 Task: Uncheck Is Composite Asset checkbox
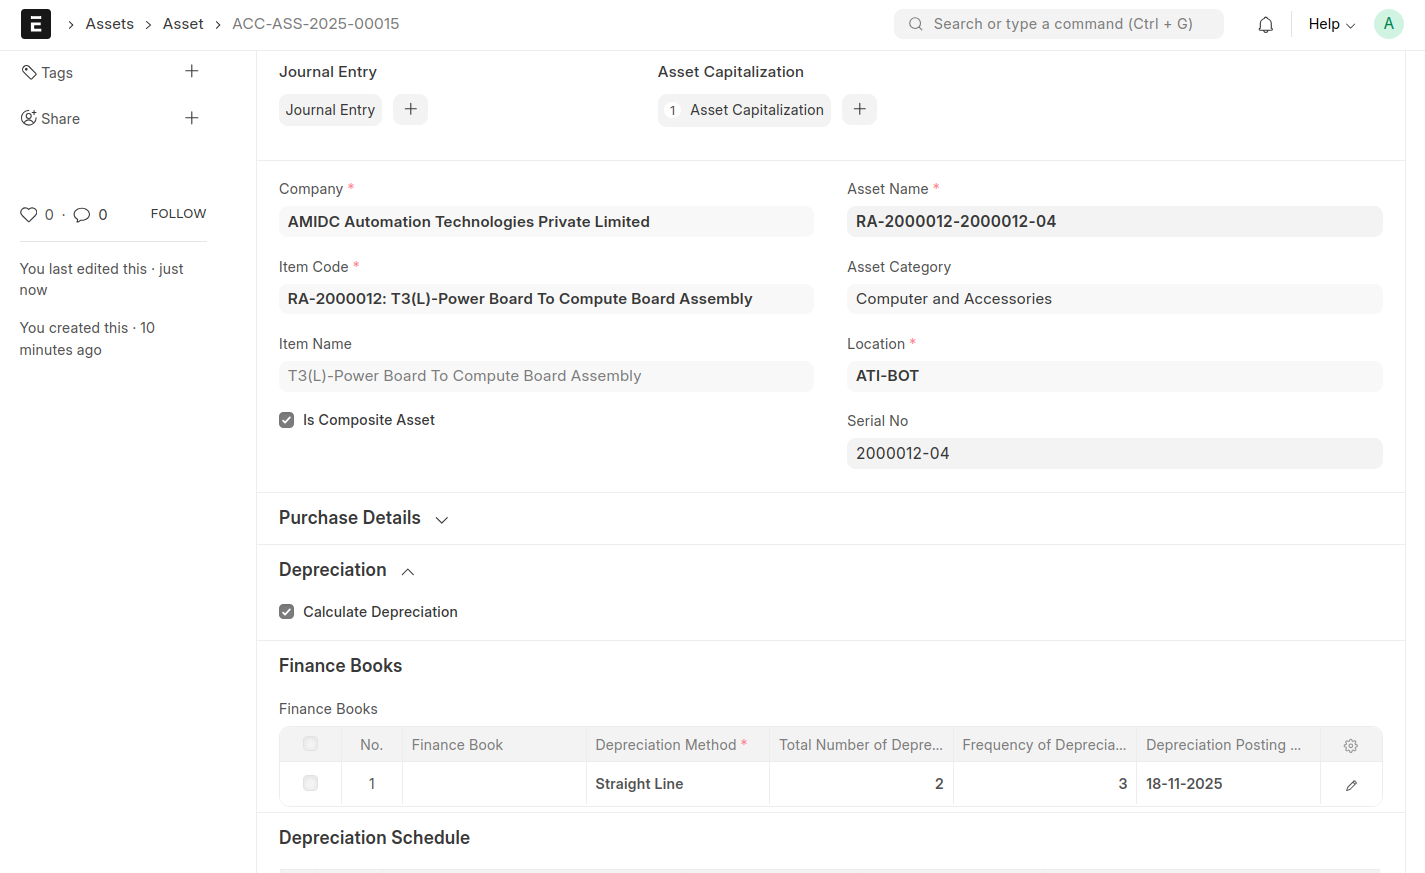(x=287, y=420)
